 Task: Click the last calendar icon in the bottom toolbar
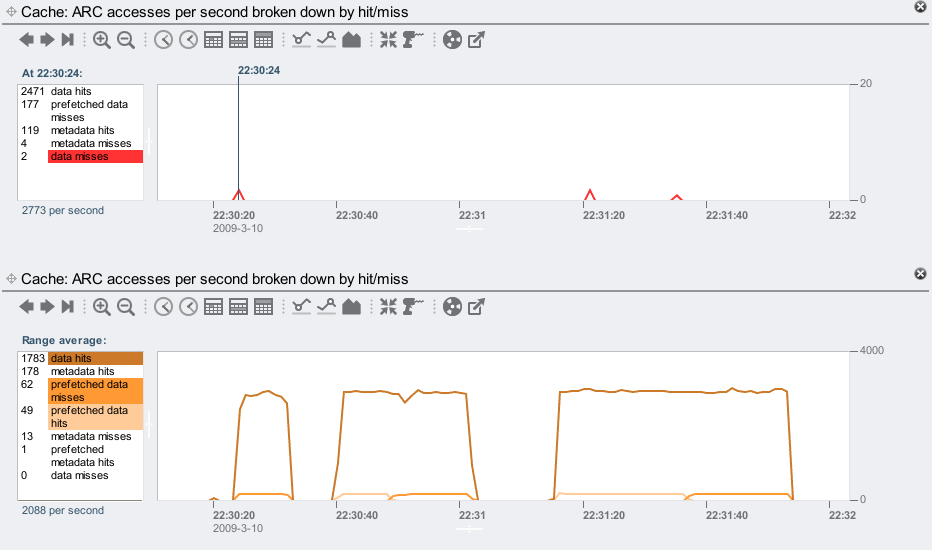(x=264, y=307)
